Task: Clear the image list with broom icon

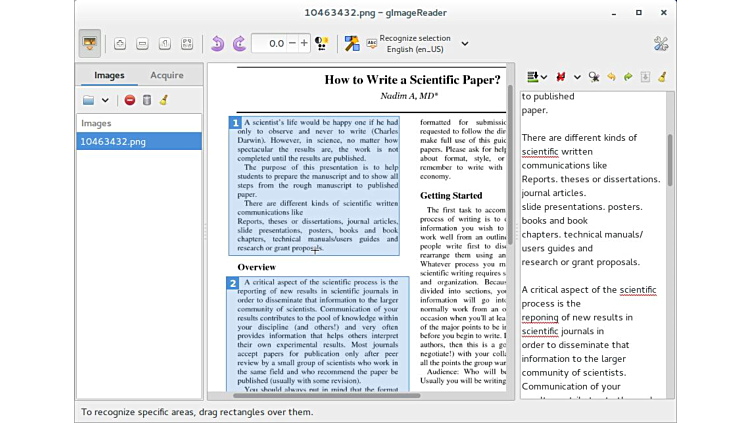Action: click(164, 100)
